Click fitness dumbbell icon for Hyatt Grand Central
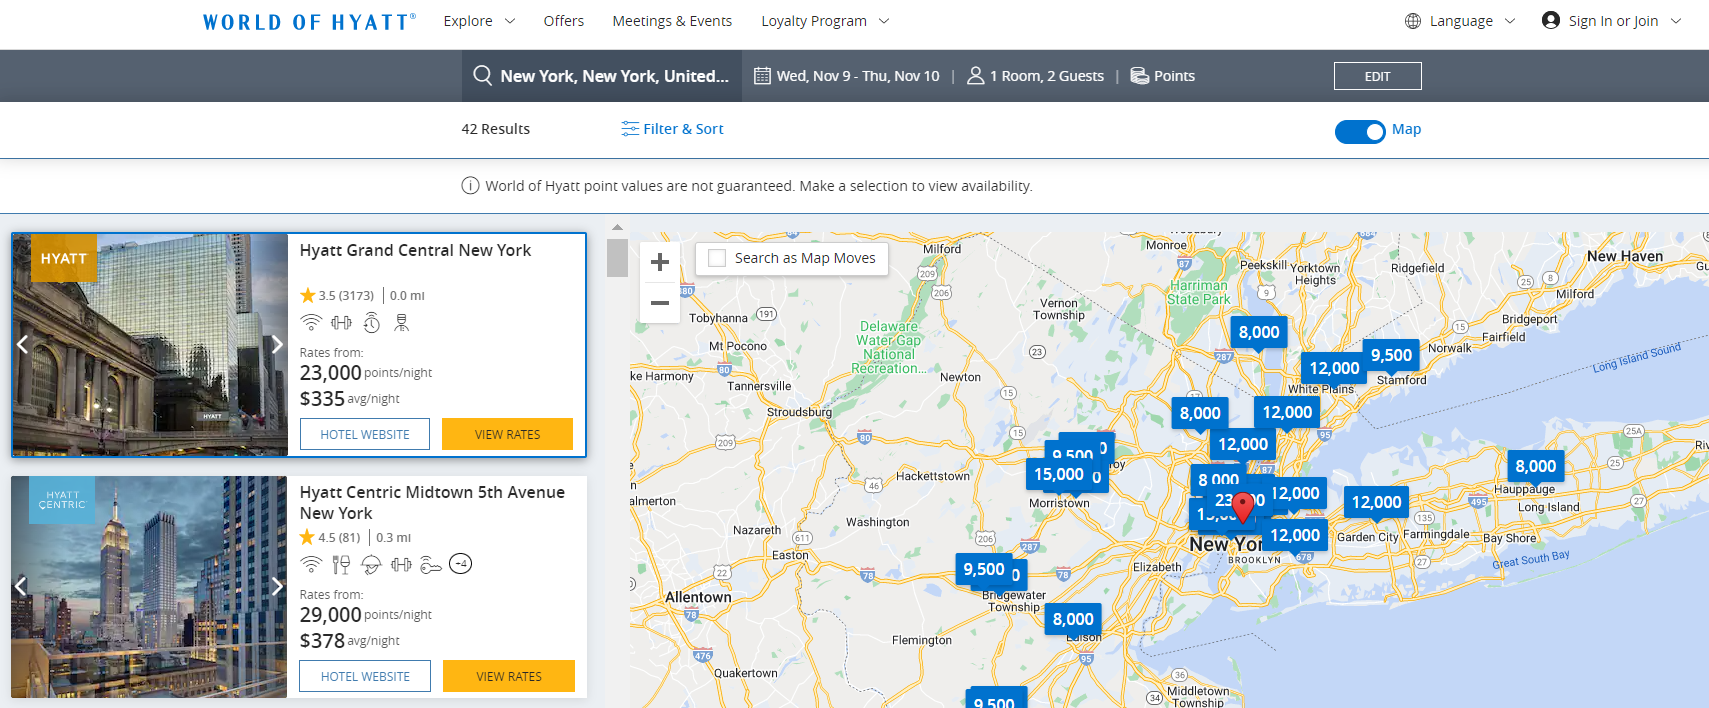Image resolution: width=1709 pixels, height=708 pixels. tap(342, 323)
